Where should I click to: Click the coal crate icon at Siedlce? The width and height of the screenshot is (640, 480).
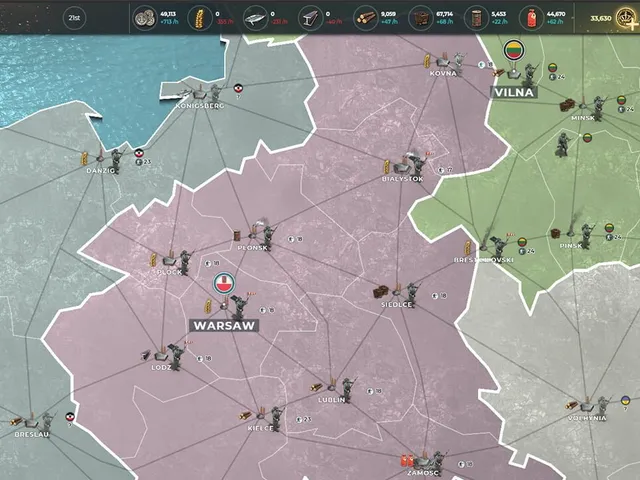coord(380,292)
